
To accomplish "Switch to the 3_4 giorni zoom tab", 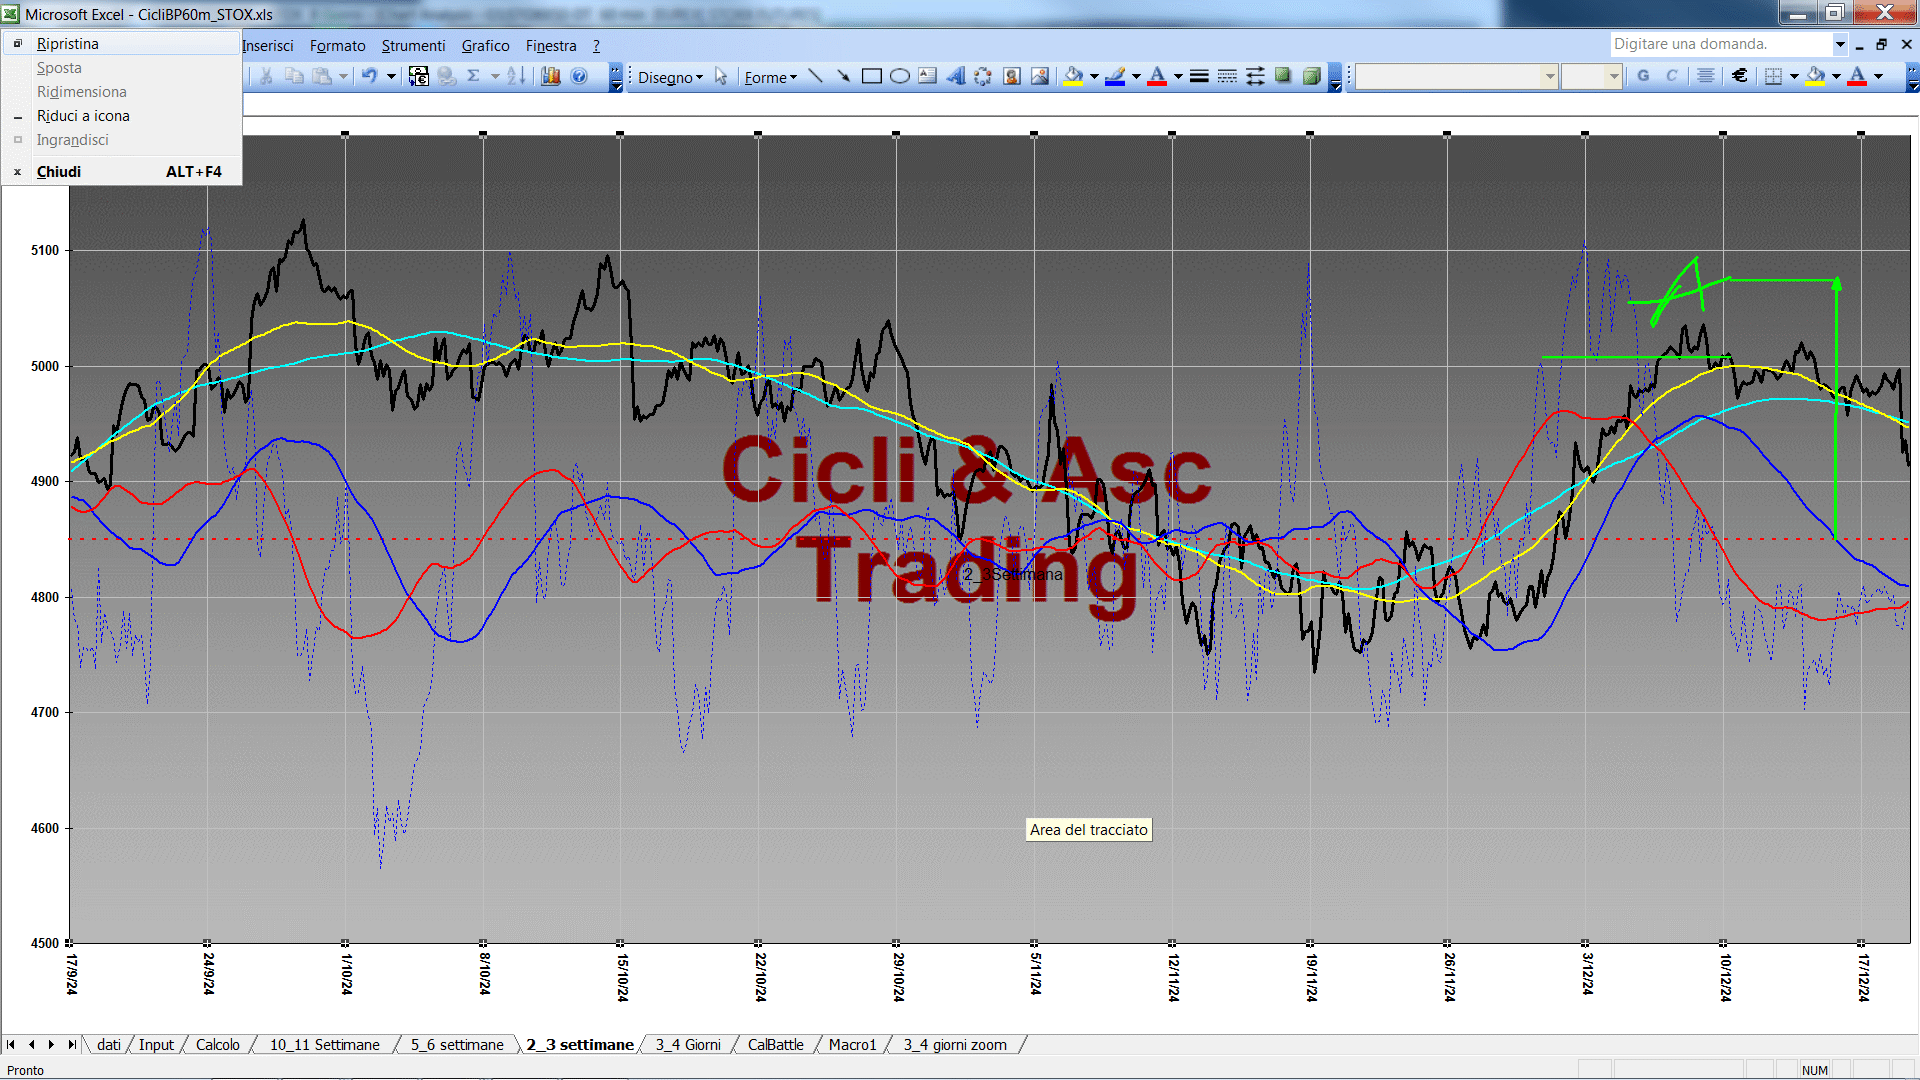I will pos(955,1045).
